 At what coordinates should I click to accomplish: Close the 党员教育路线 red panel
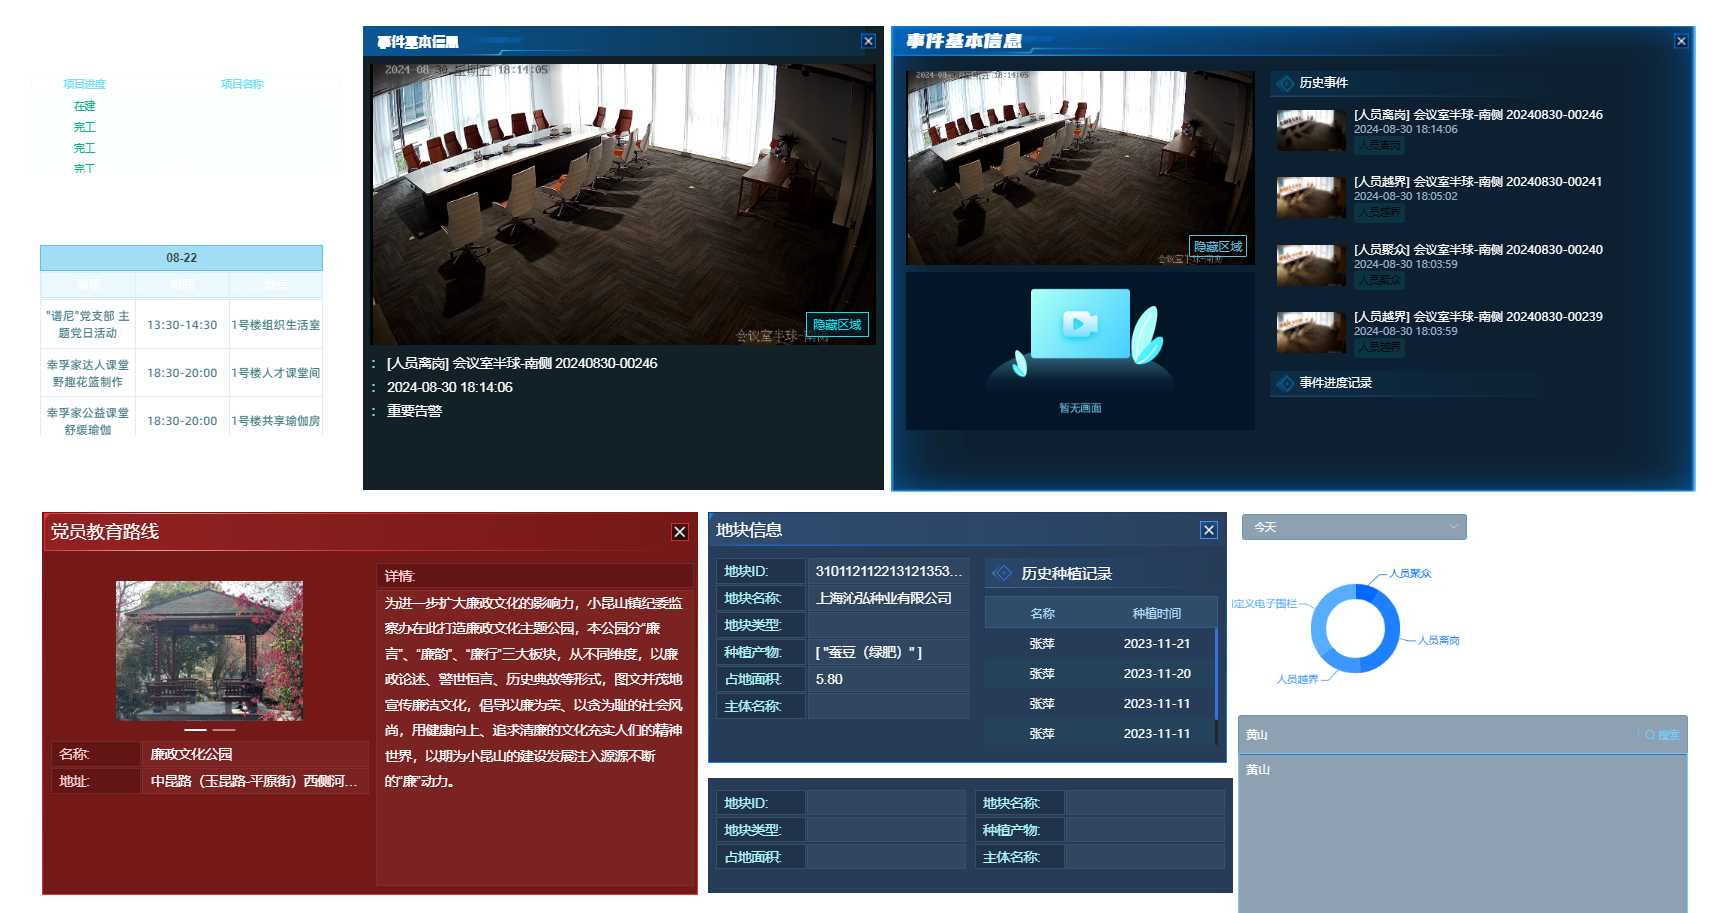[x=680, y=532]
